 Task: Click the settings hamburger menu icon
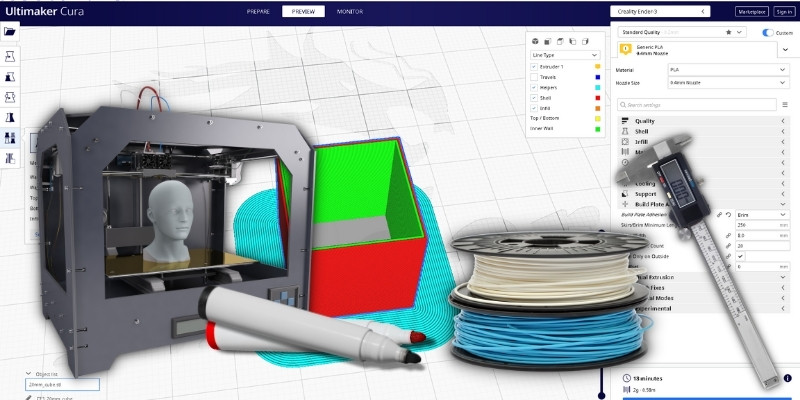[785, 104]
